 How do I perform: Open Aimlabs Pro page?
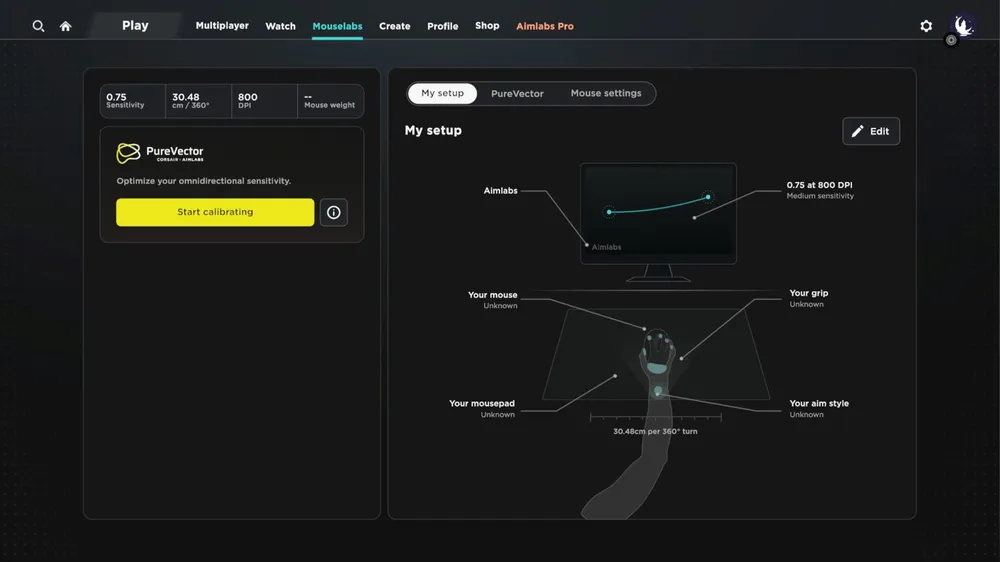[545, 26]
